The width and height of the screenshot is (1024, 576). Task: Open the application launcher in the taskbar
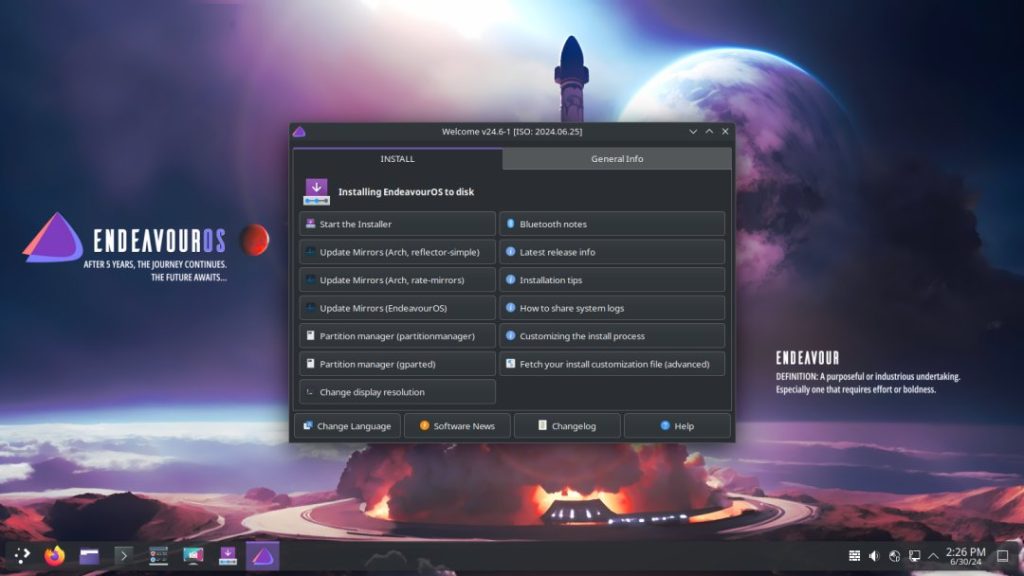[22, 555]
